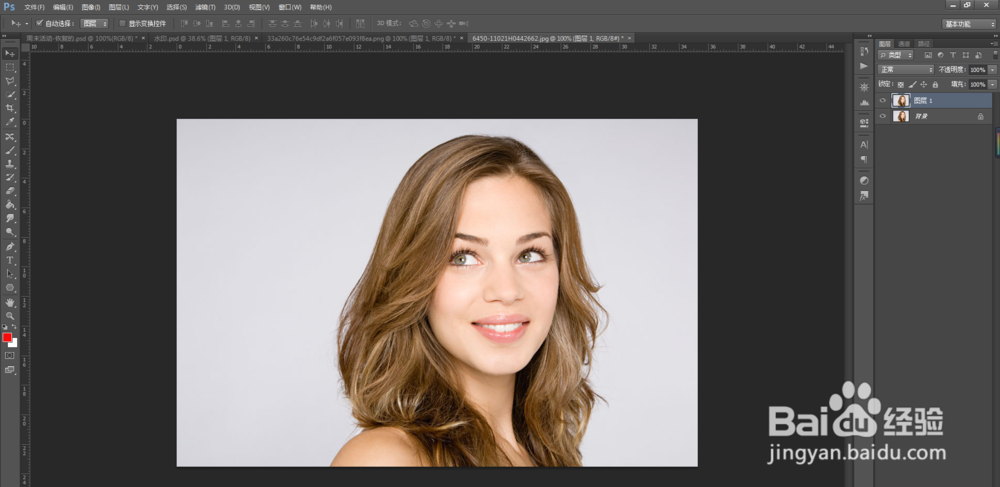Toggle adjustment layer filter icon
This screenshot has height=487, width=1000.
click(941, 55)
